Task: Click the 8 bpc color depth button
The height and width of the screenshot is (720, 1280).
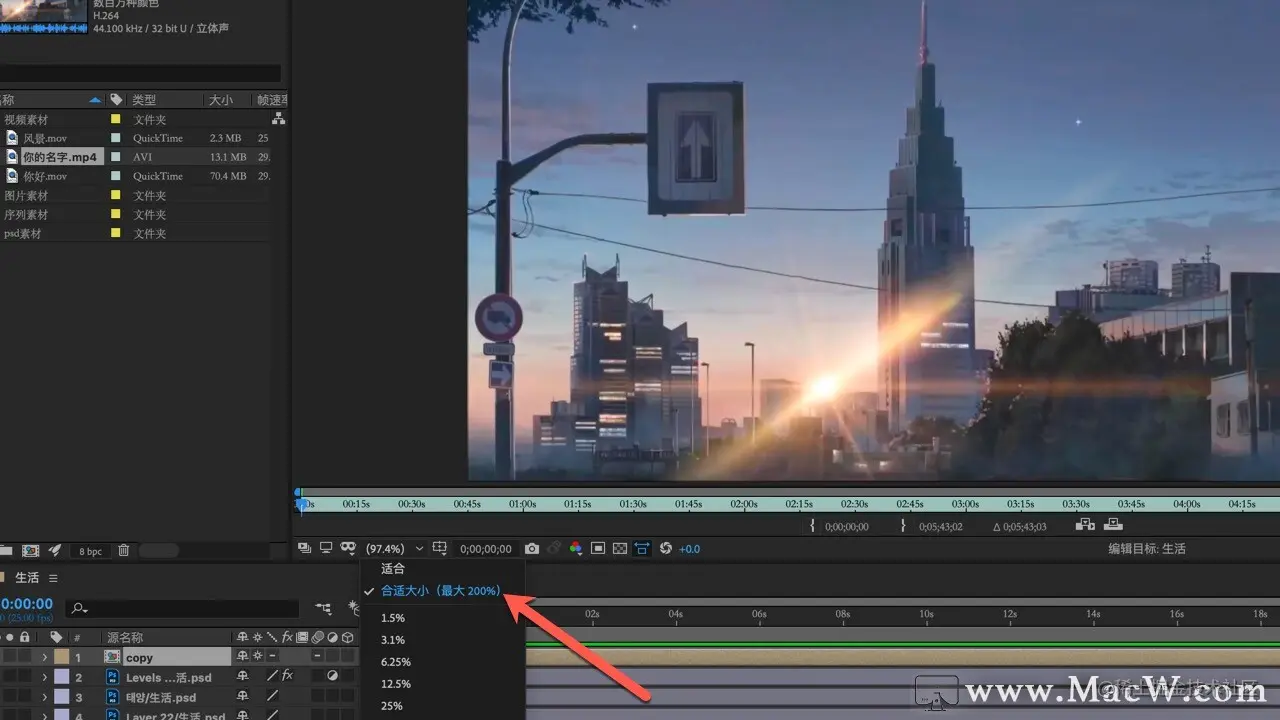Action: pyautogui.click(x=90, y=551)
